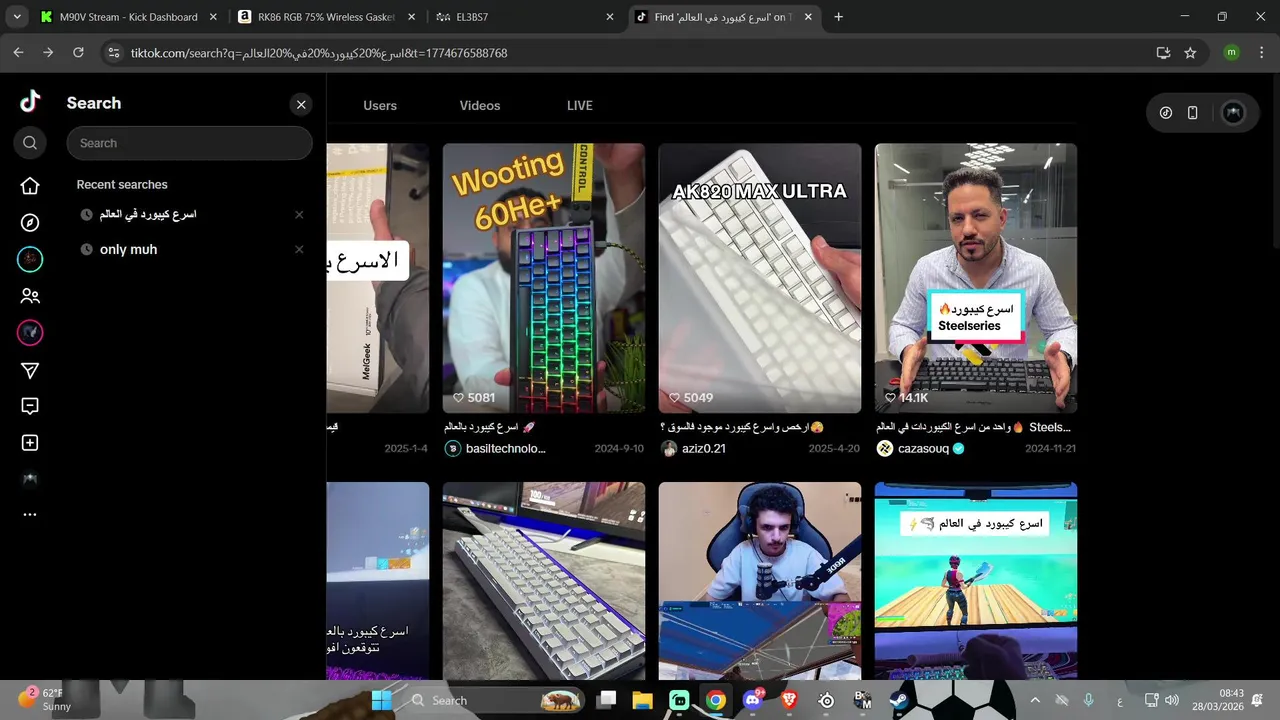Open the Steelseries keyboard video thumbnail

point(976,278)
